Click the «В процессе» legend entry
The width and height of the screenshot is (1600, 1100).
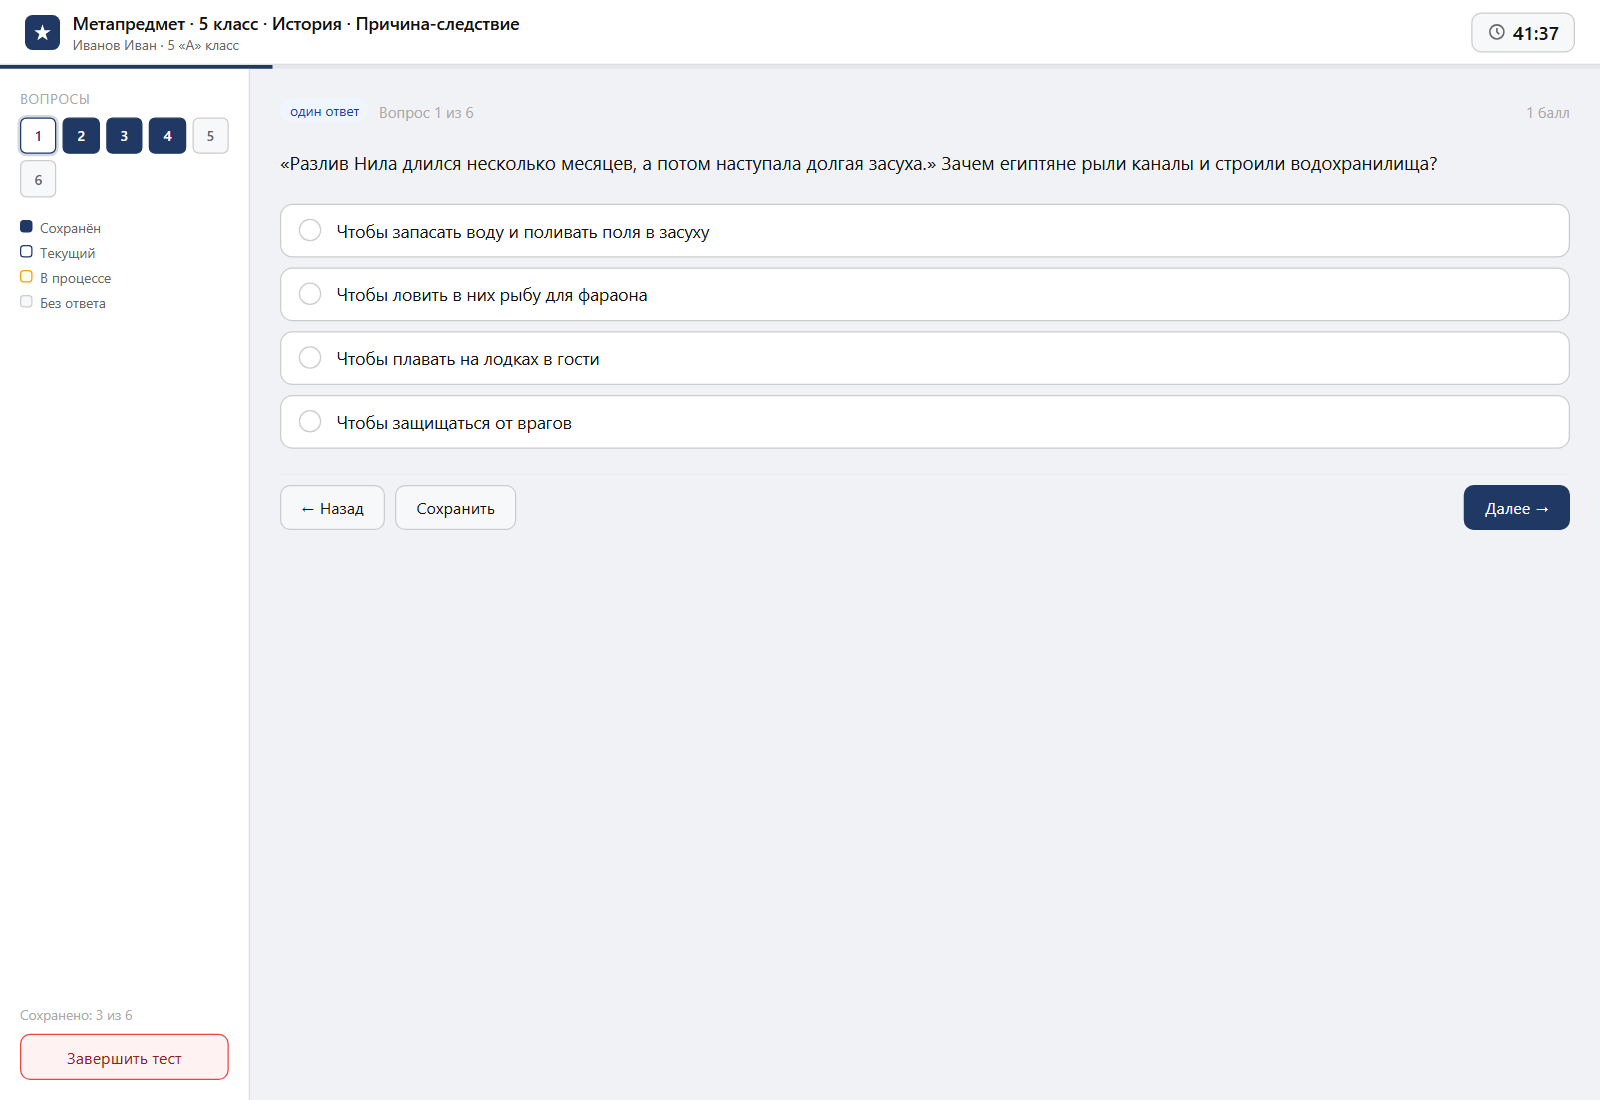[x=66, y=278]
